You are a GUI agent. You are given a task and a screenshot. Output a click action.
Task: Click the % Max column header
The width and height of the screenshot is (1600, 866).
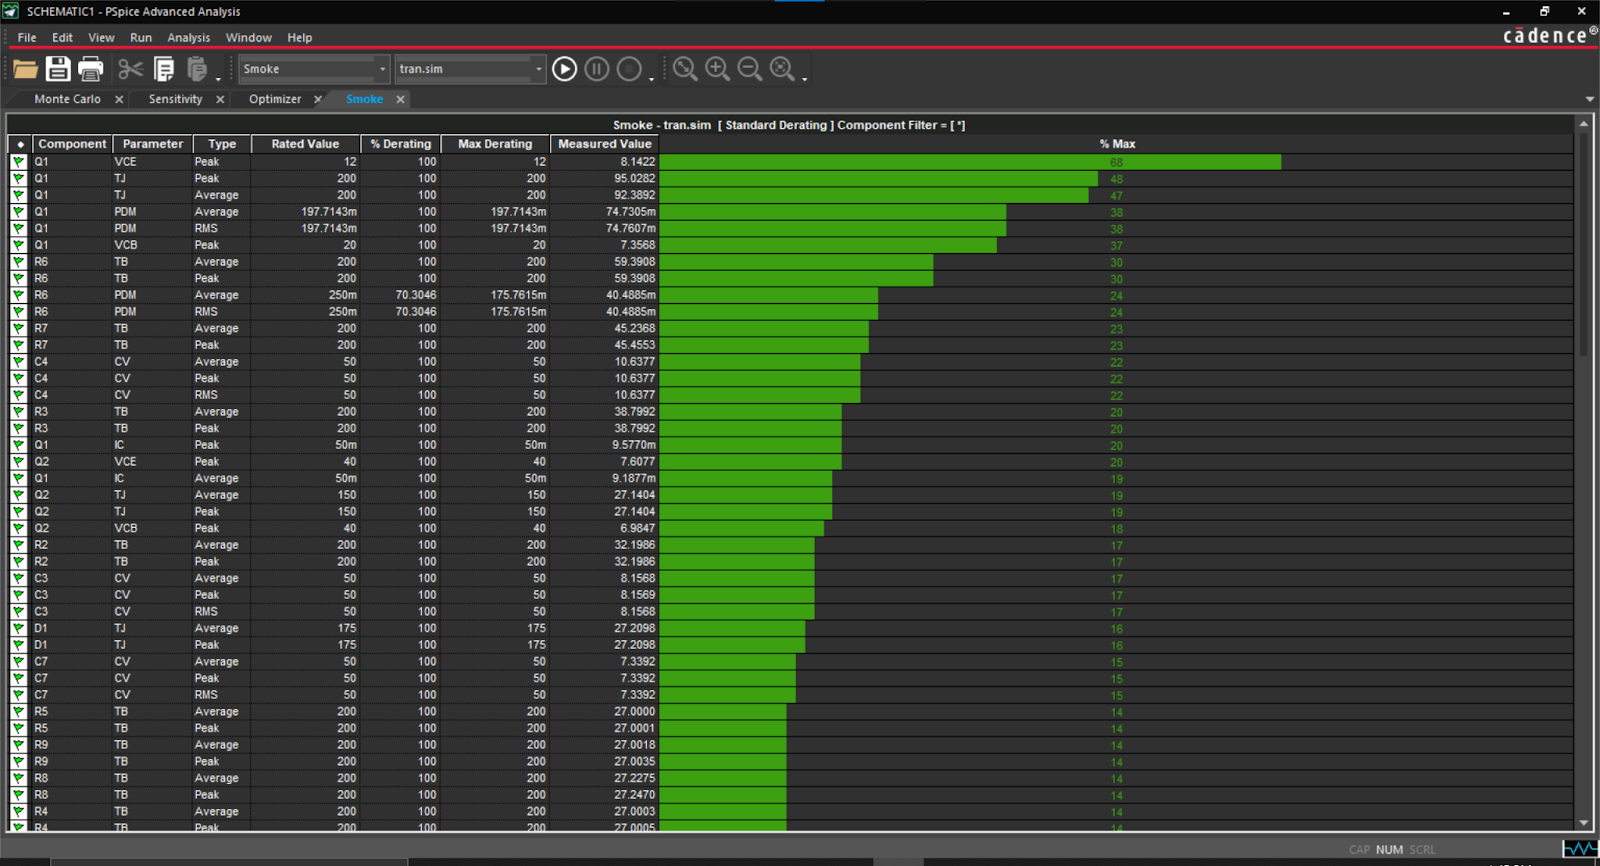tap(1117, 144)
